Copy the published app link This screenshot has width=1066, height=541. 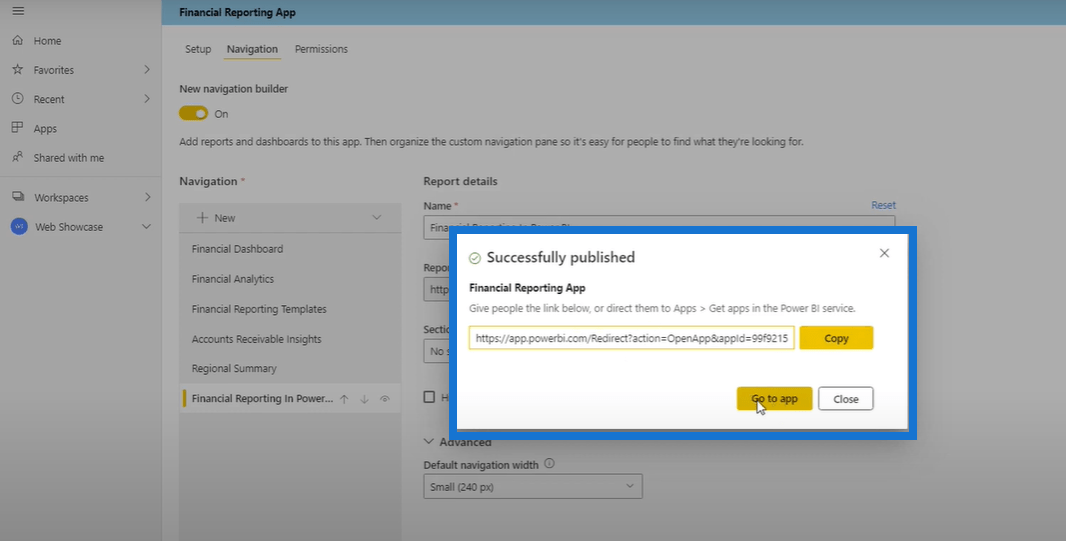pos(836,338)
